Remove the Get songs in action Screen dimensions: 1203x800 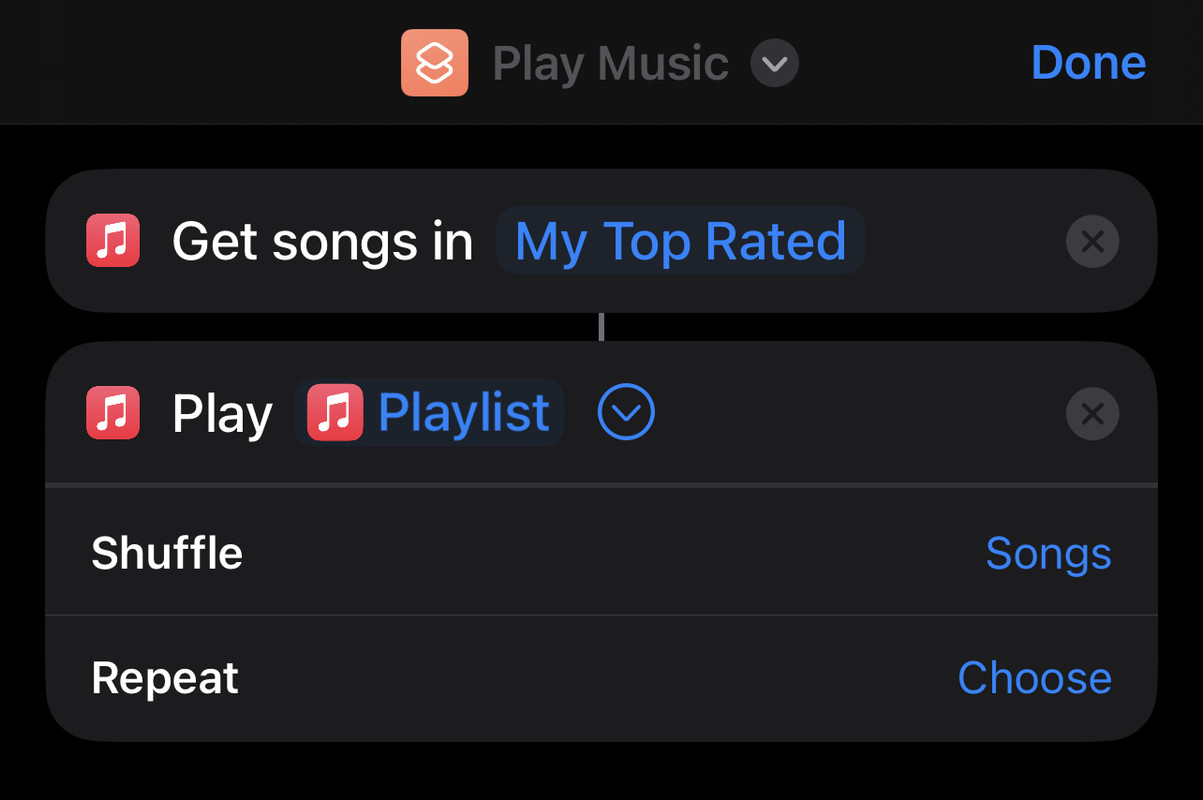1092,241
